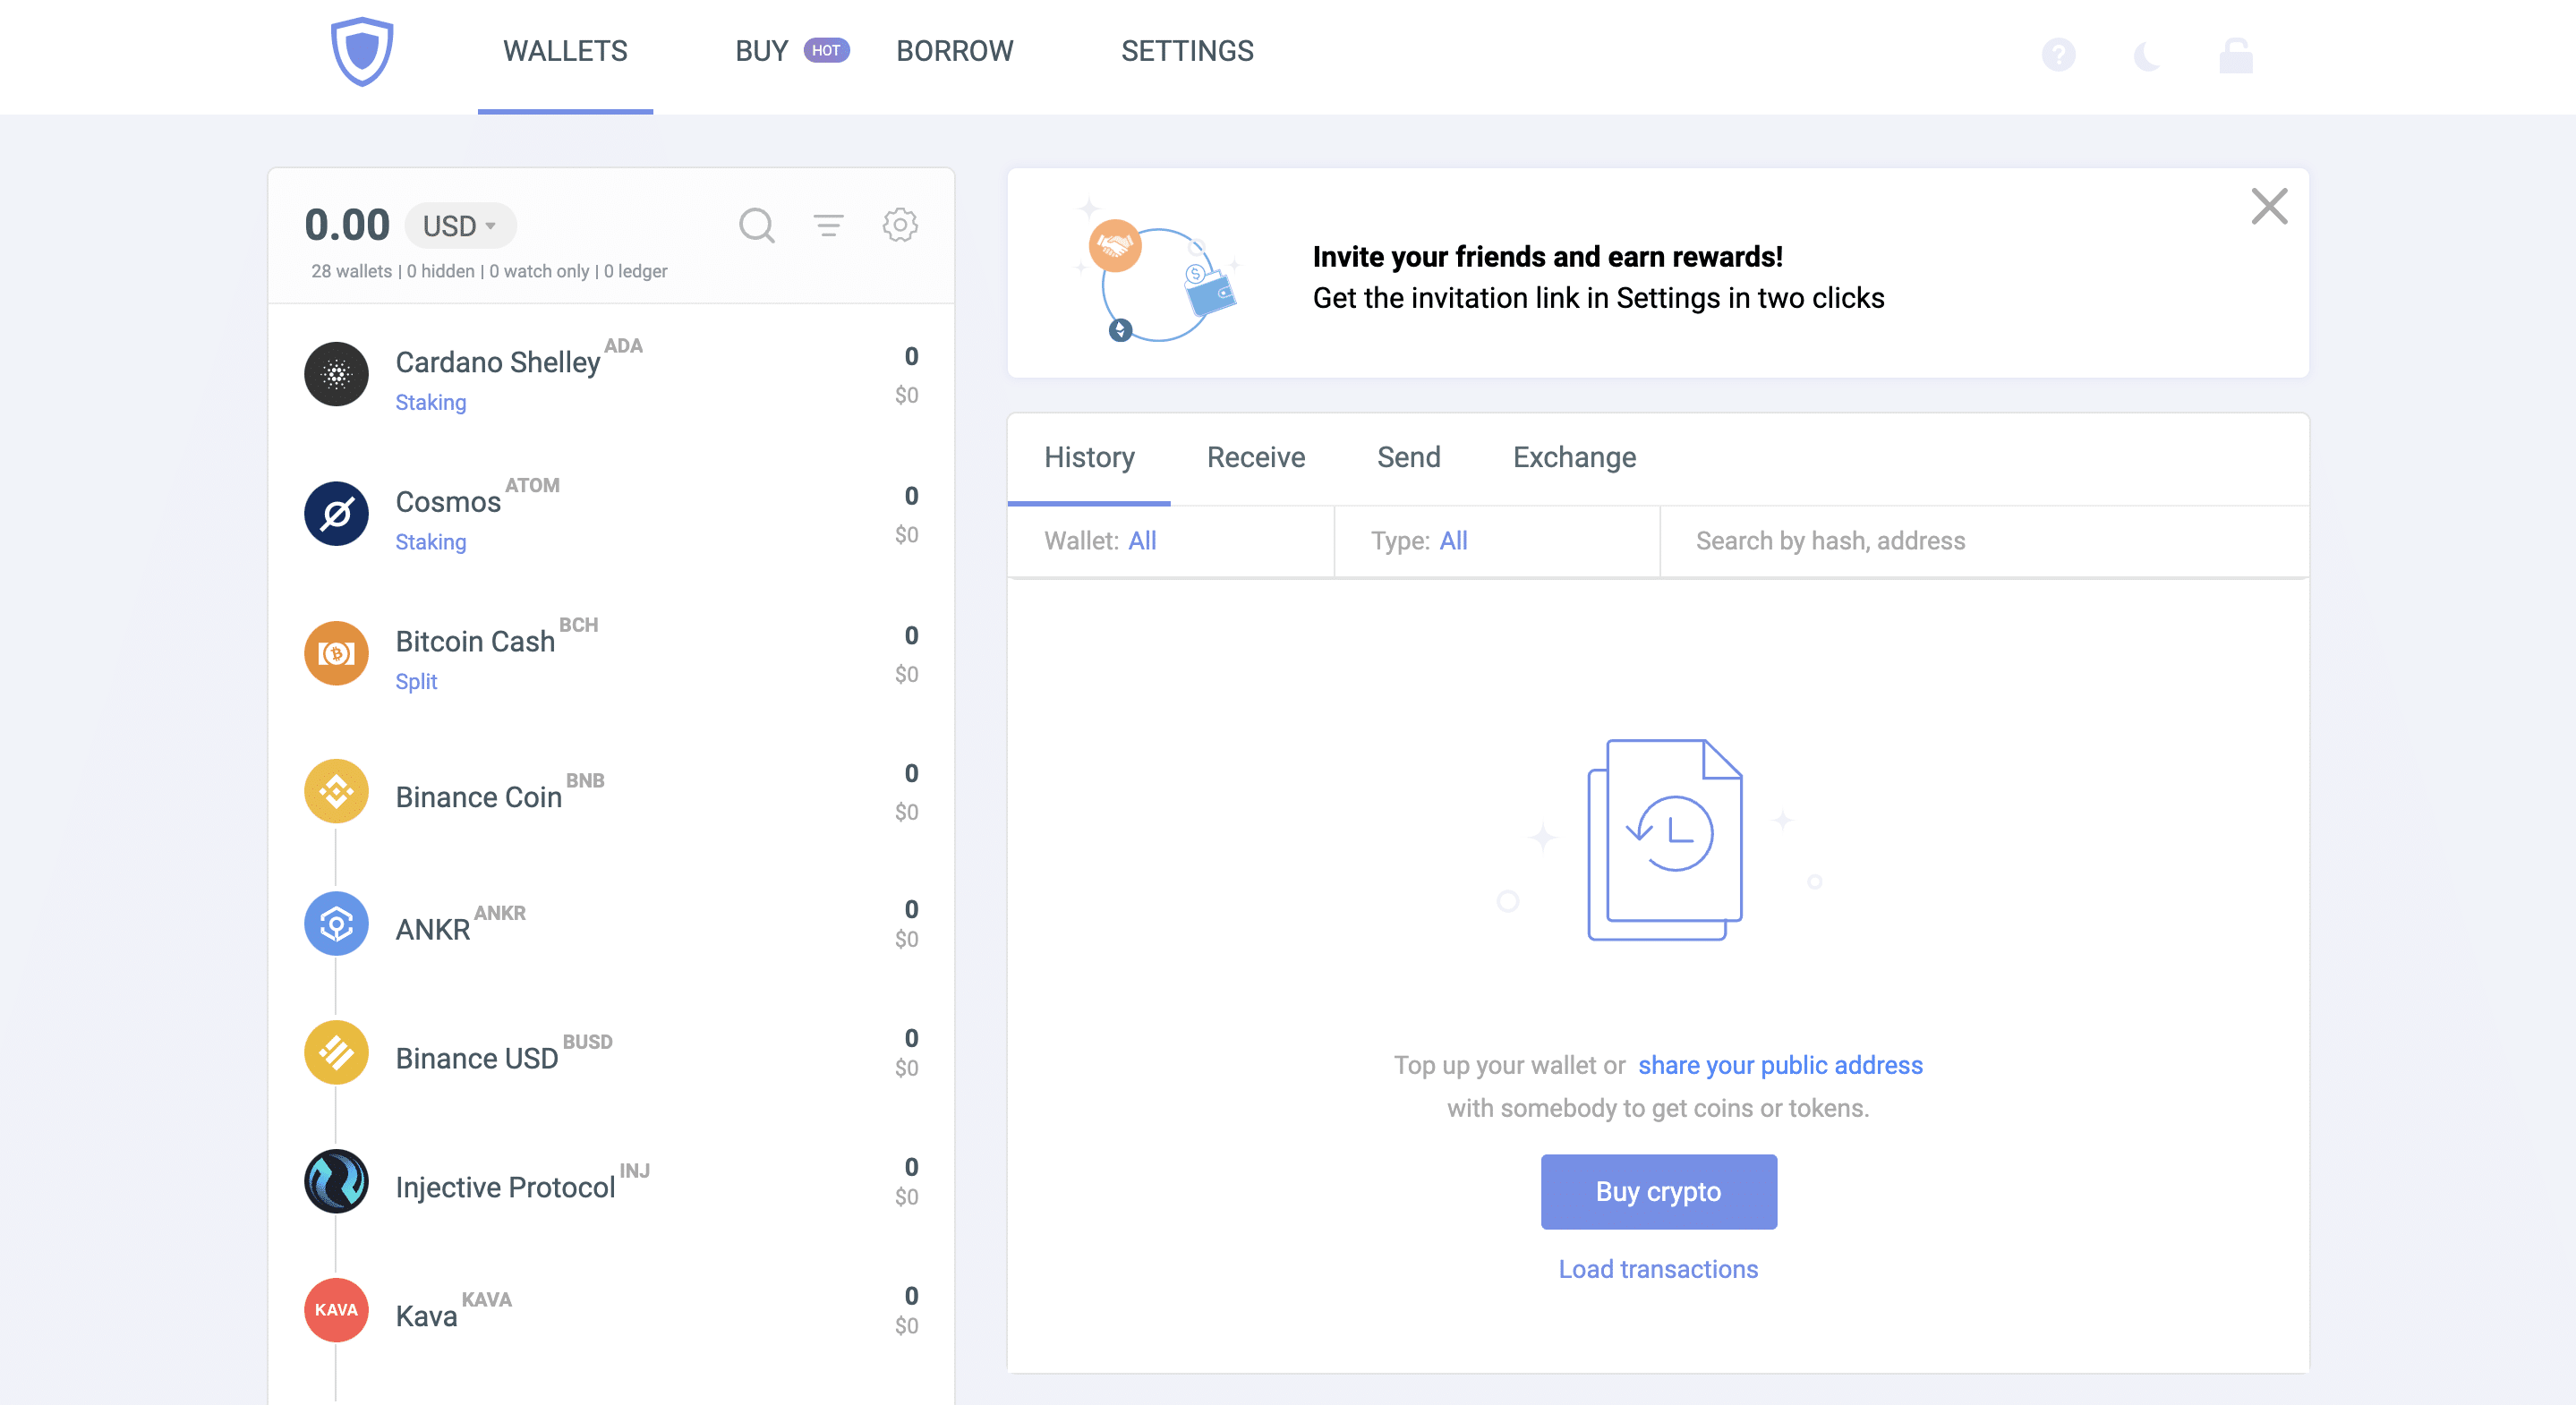The height and width of the screenshot is (1405, 2576).
Task: Click Staking link under Cosmos
Action: pos(430,542)
